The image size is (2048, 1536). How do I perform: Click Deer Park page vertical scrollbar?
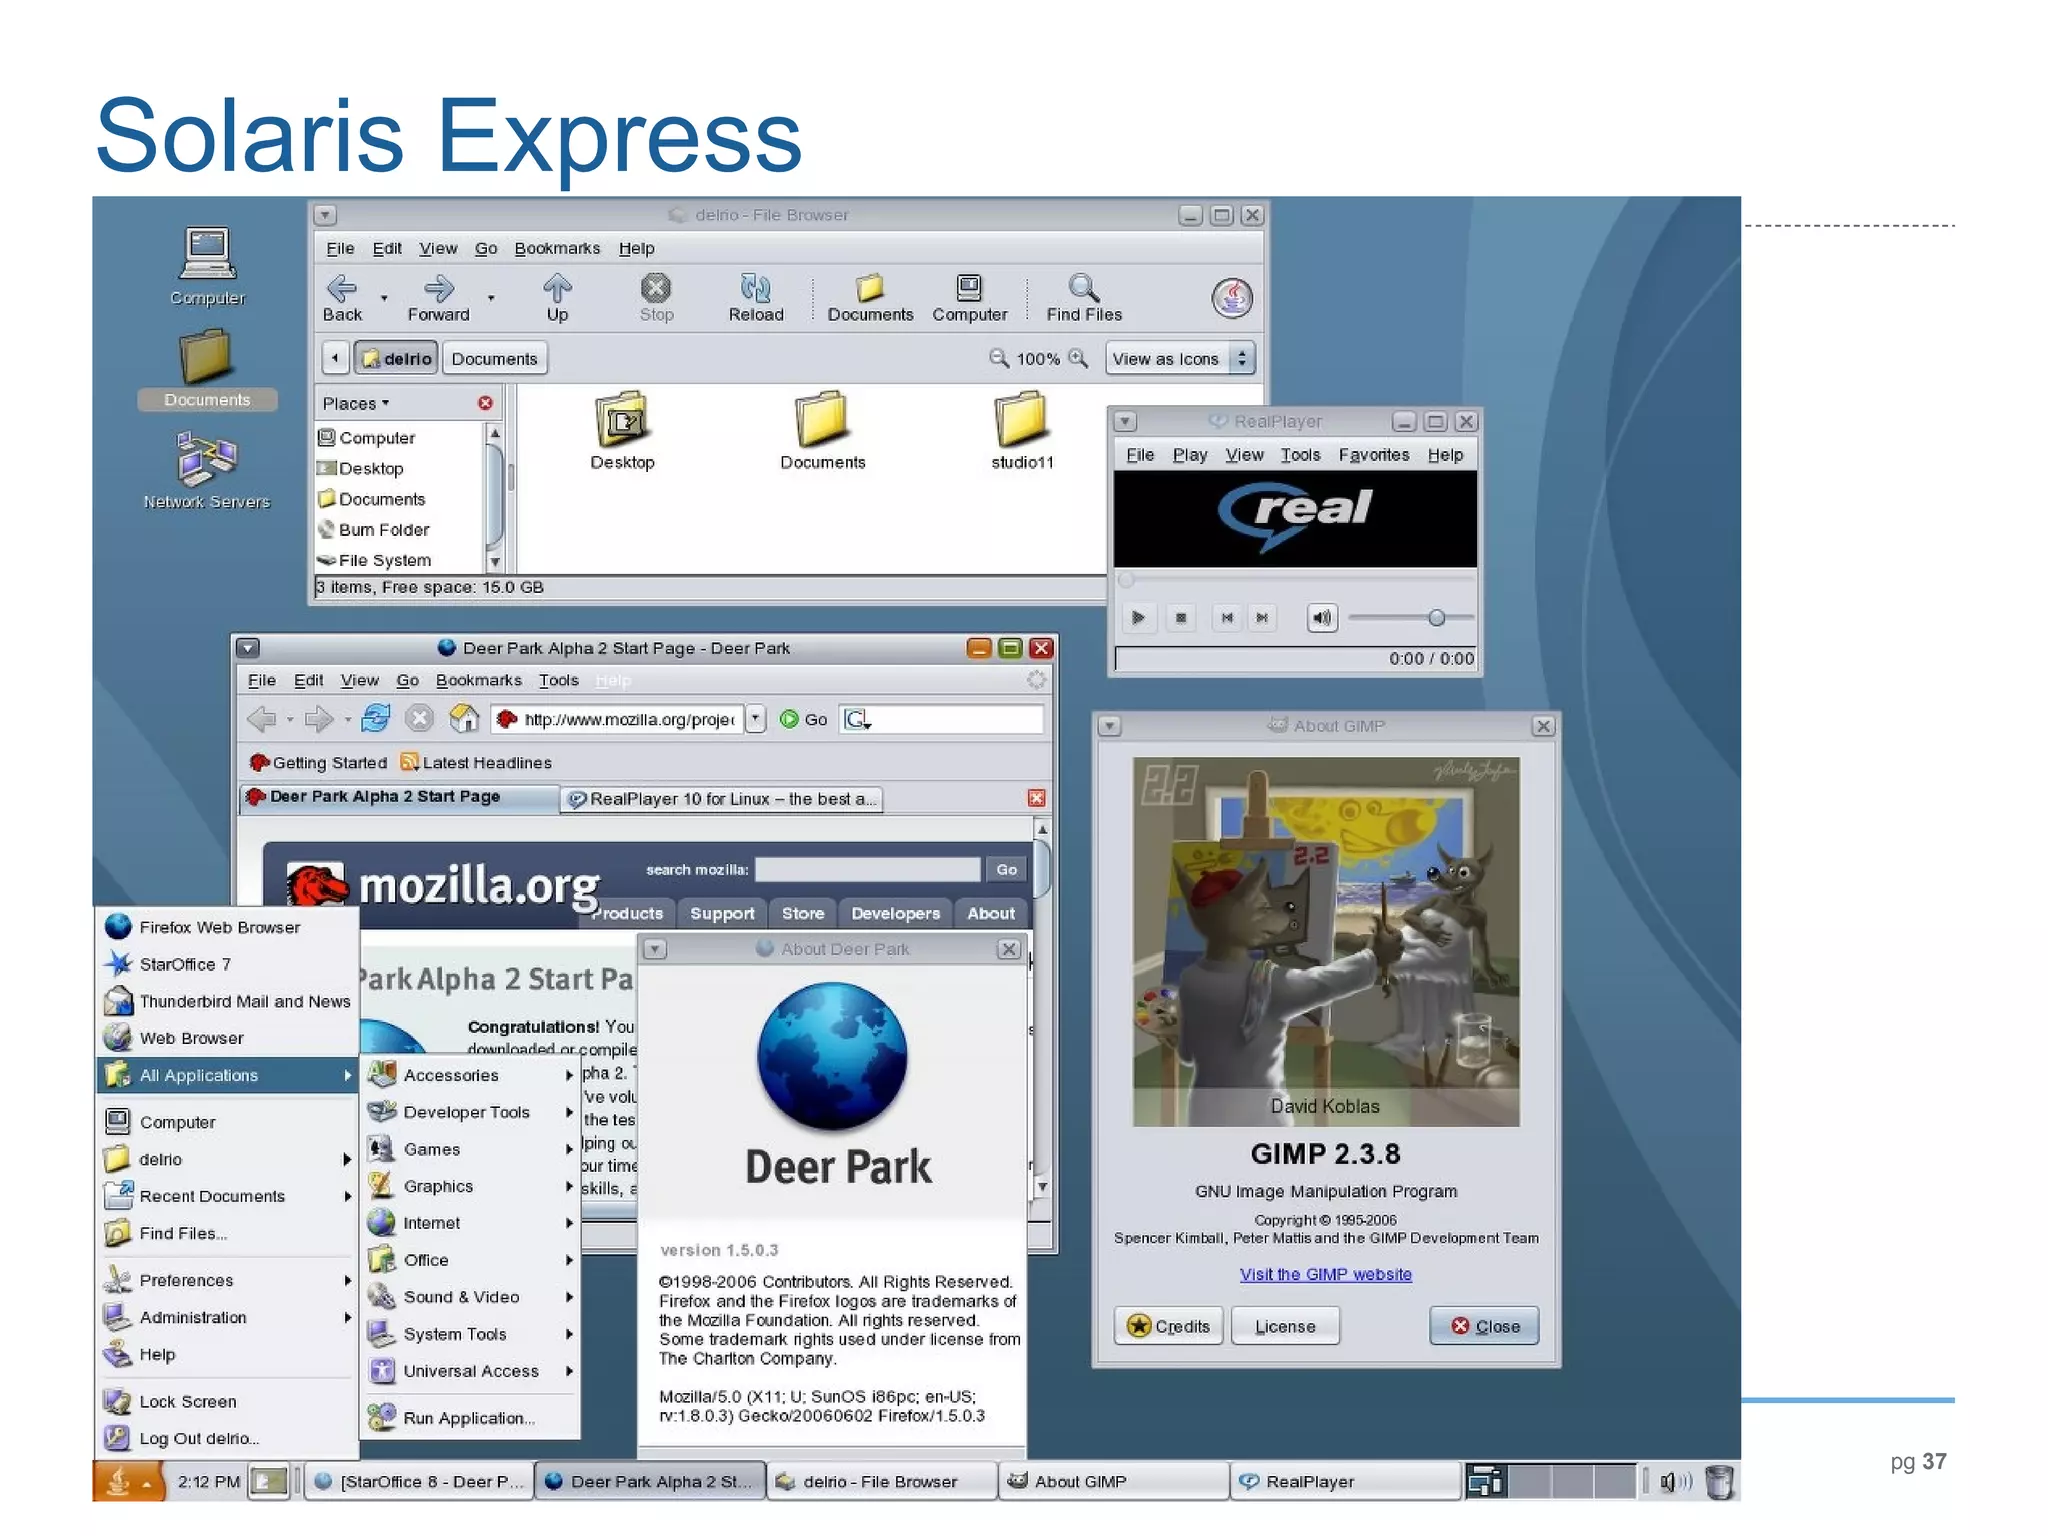click(x=1041, y=1010)
